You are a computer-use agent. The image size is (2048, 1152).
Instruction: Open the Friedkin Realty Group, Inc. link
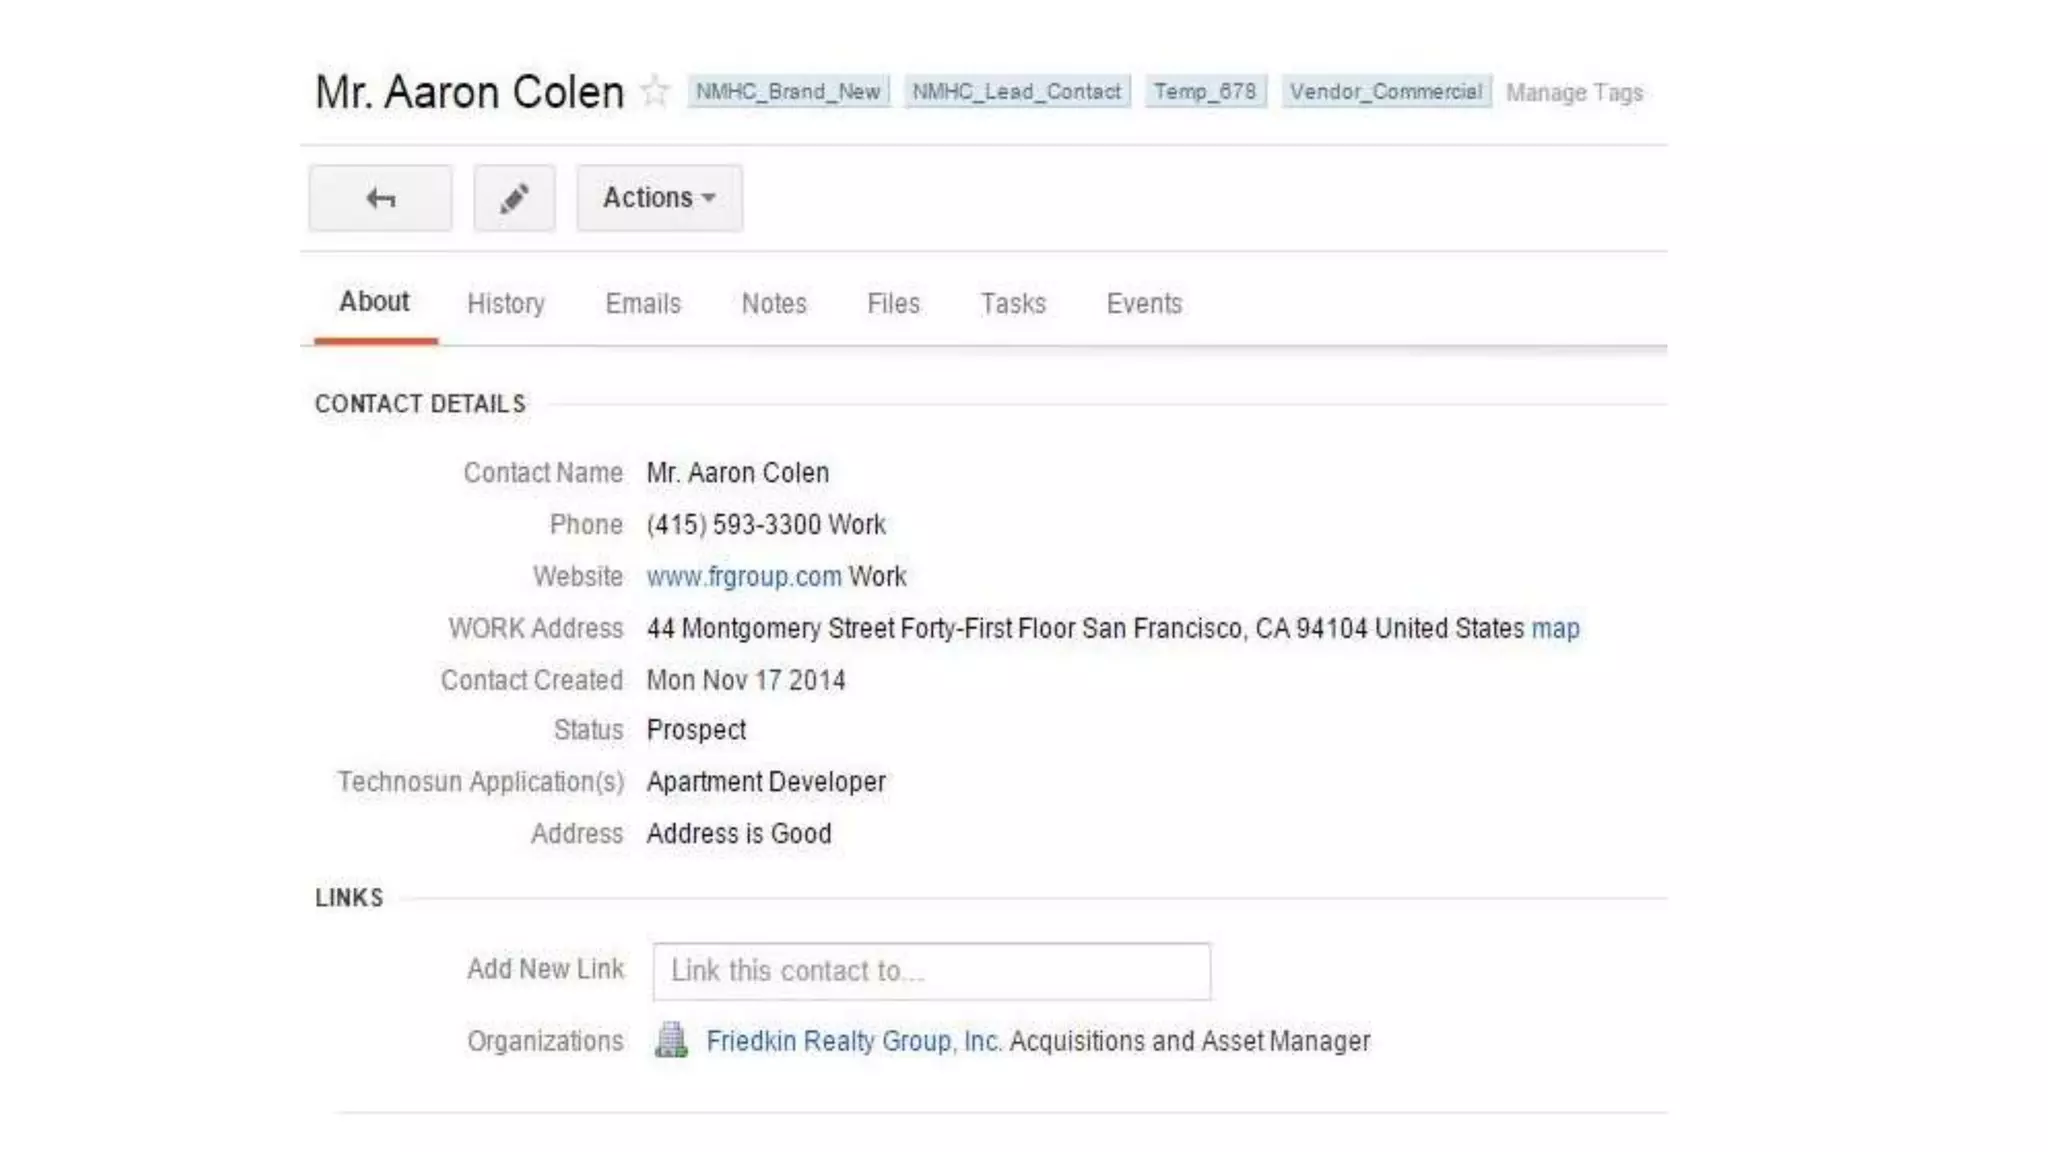pyautogui.click(x=853, y=1041)
